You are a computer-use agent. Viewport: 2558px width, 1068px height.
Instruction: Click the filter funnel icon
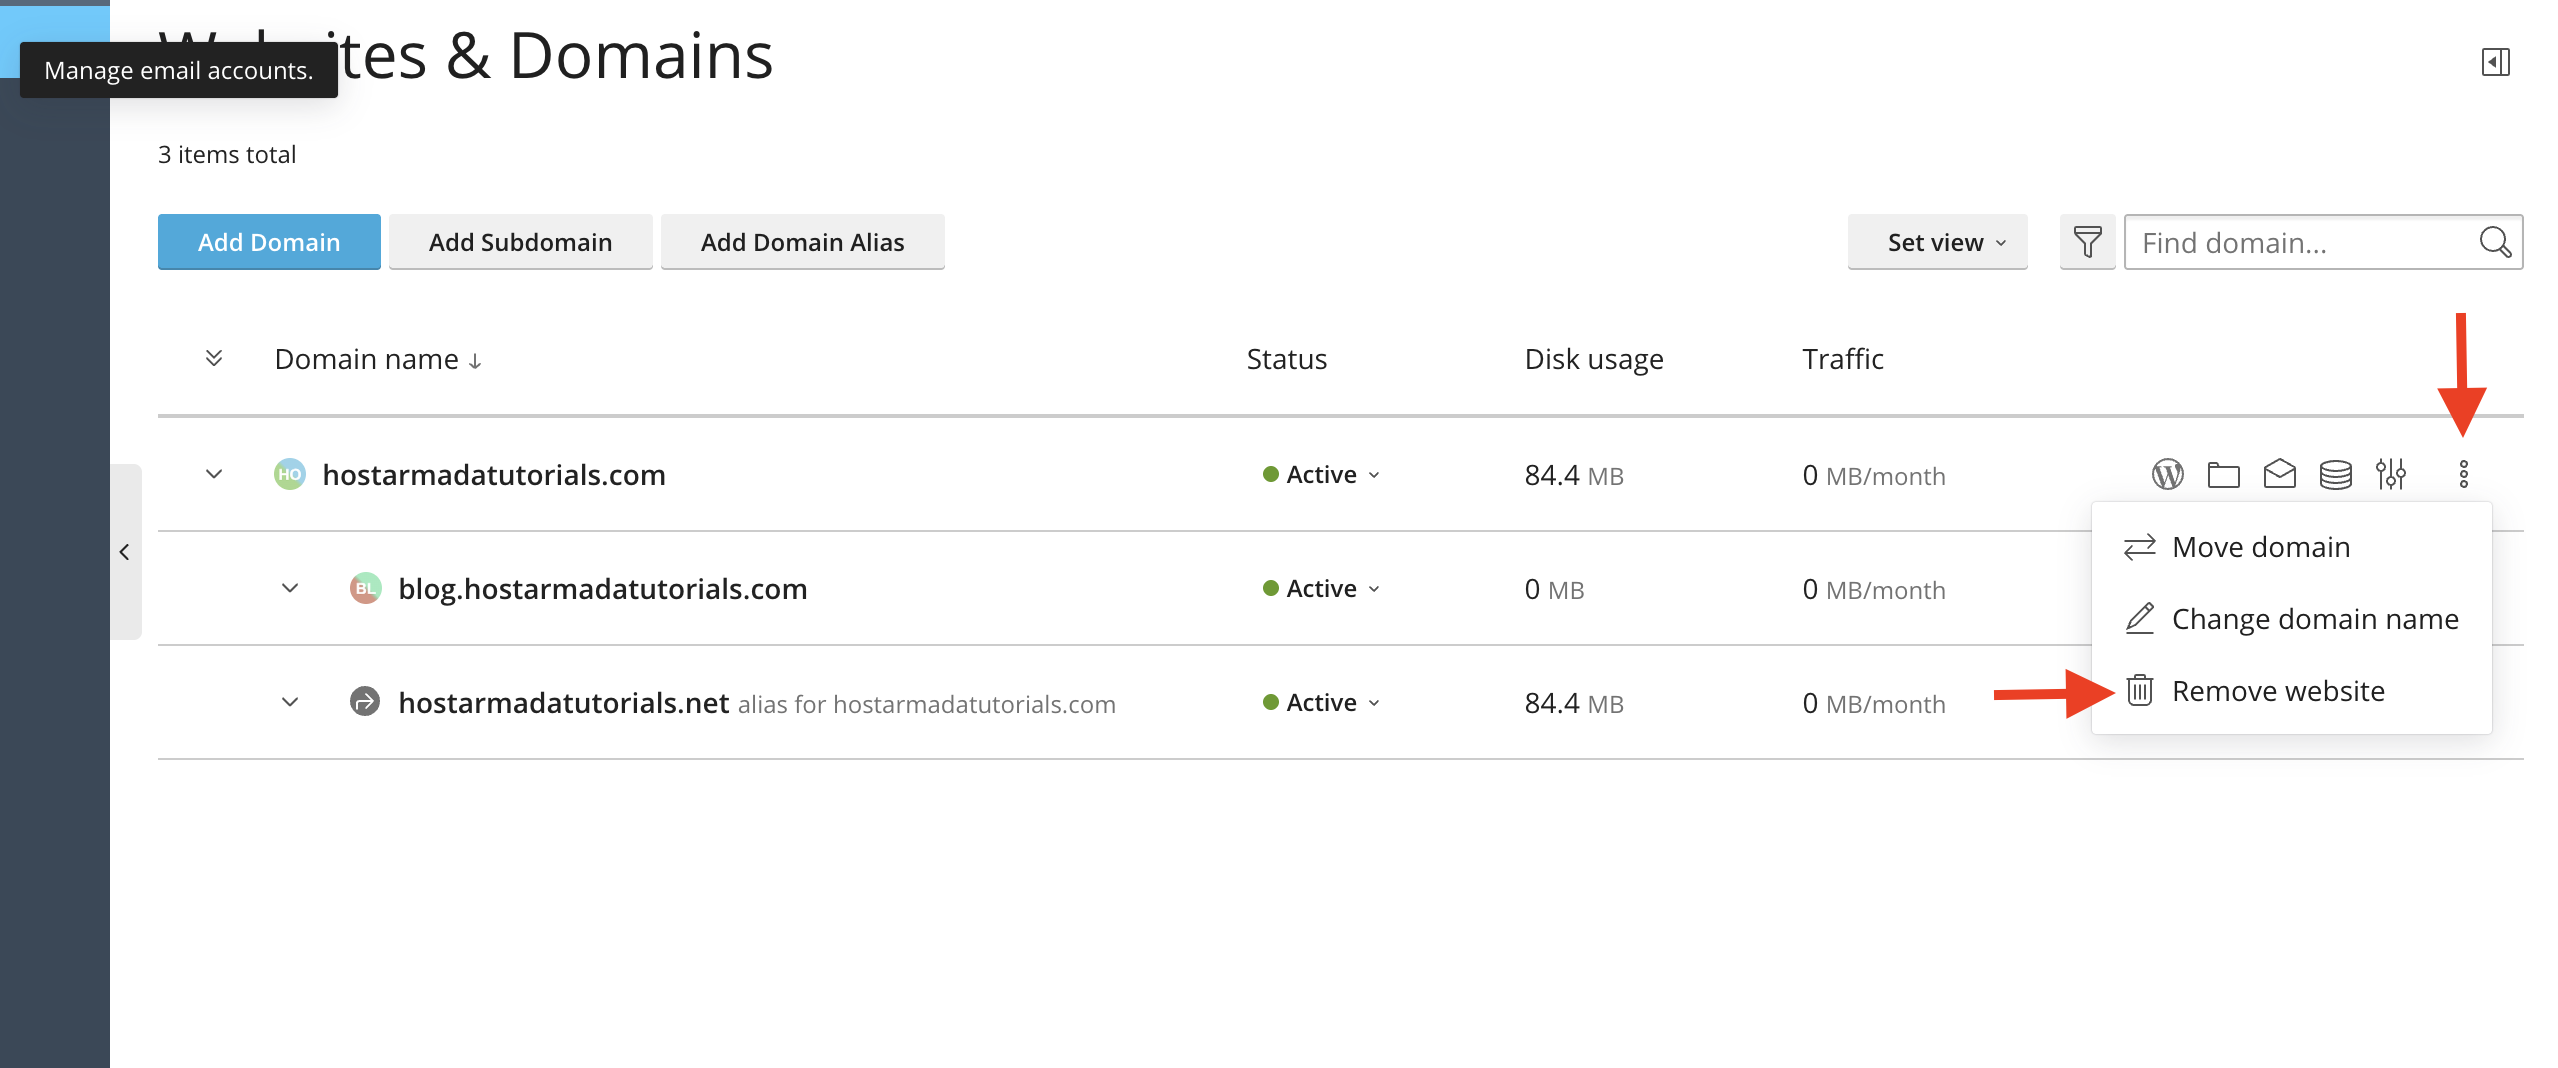pyautogui.click(x=2087, y=242)
